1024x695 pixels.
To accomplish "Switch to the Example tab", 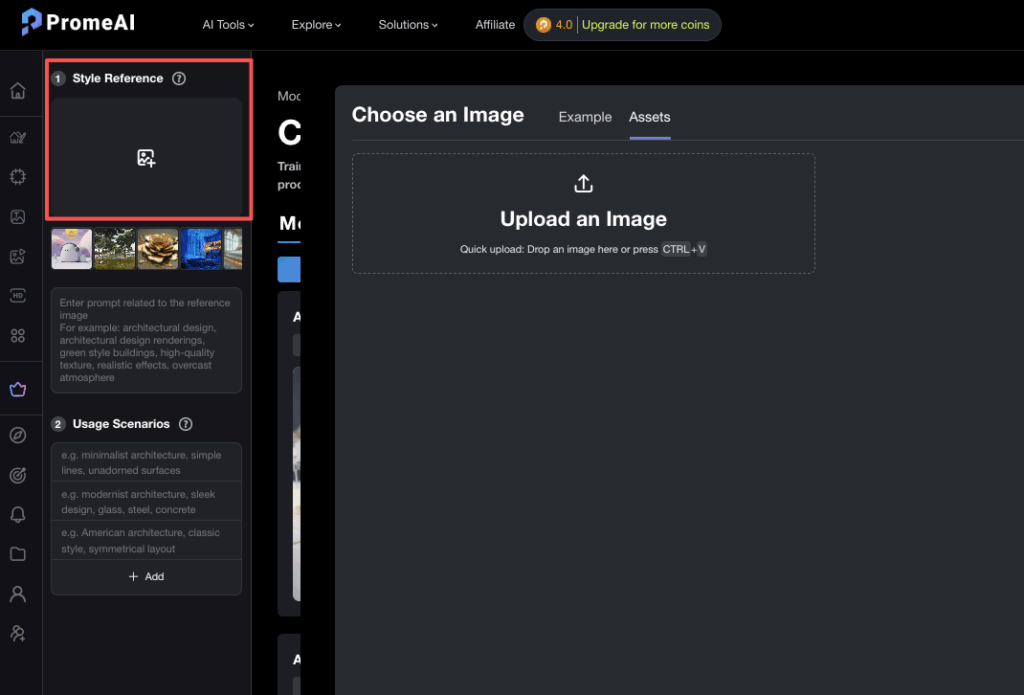I will click(x=585, y=117).
